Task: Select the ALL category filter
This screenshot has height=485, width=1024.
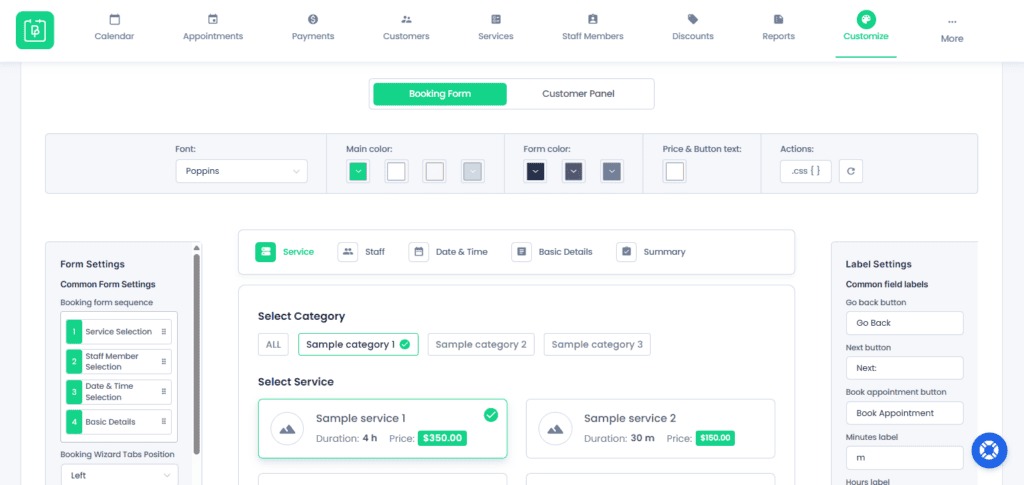Action: click(273, 345)
